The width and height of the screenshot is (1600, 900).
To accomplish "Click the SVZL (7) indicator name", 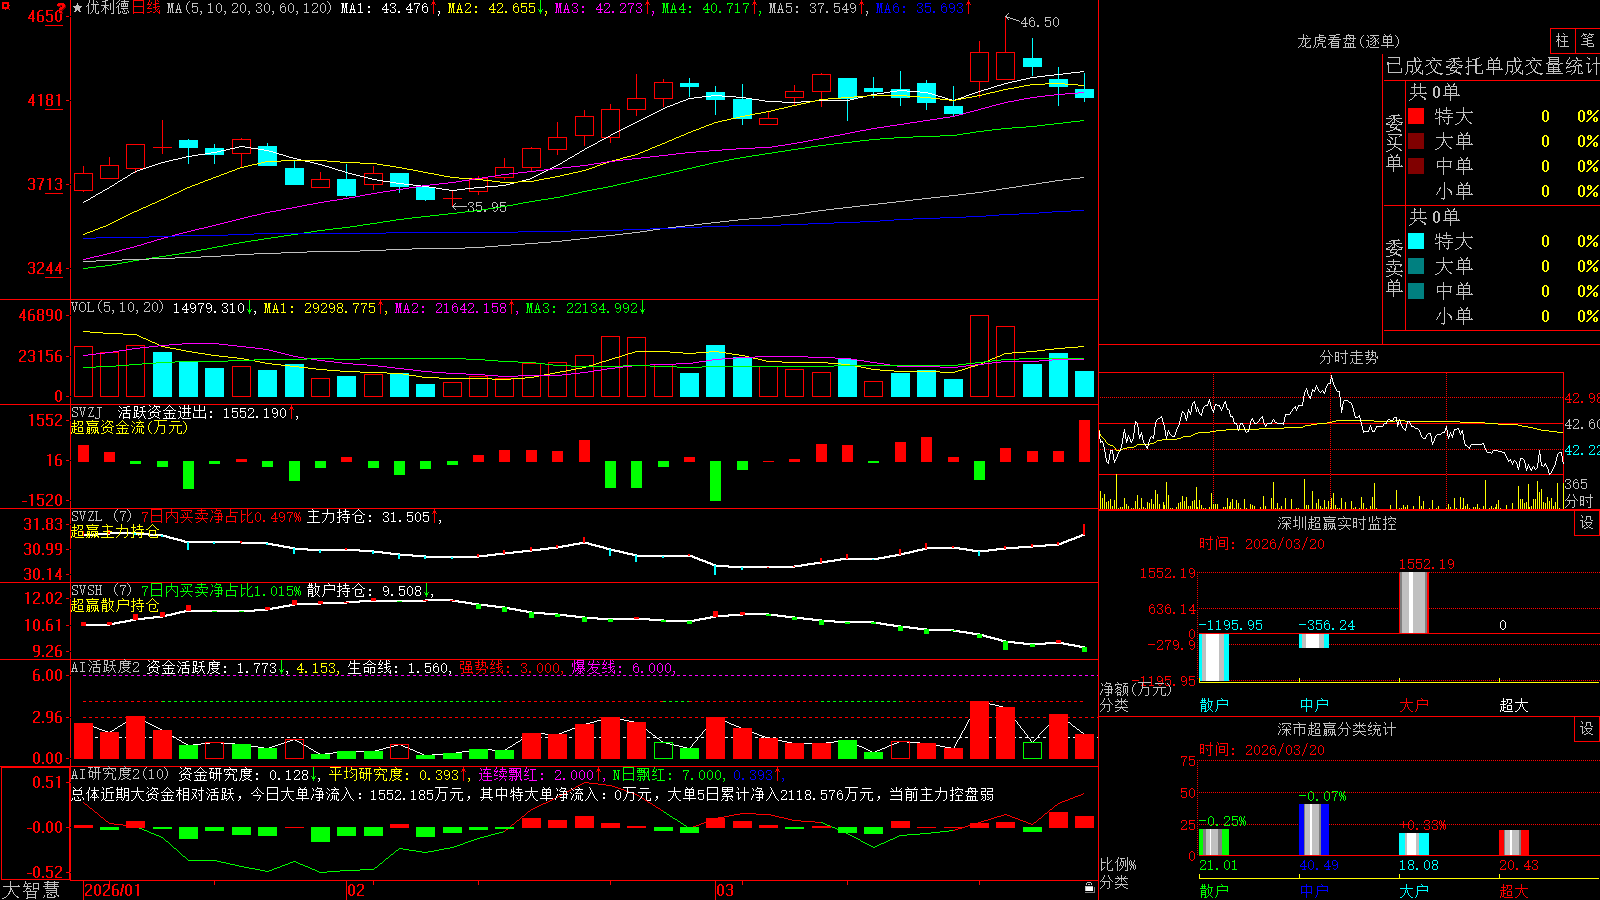I will click(102, 516).
